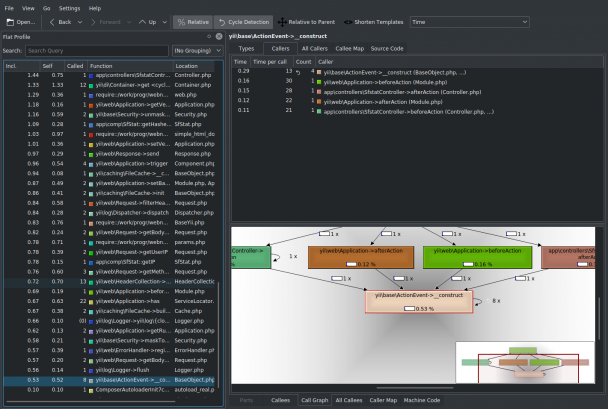This screenshot has height=409, width=608.
Task: Switch to the Source Code tab
Action: pos(387,48)
